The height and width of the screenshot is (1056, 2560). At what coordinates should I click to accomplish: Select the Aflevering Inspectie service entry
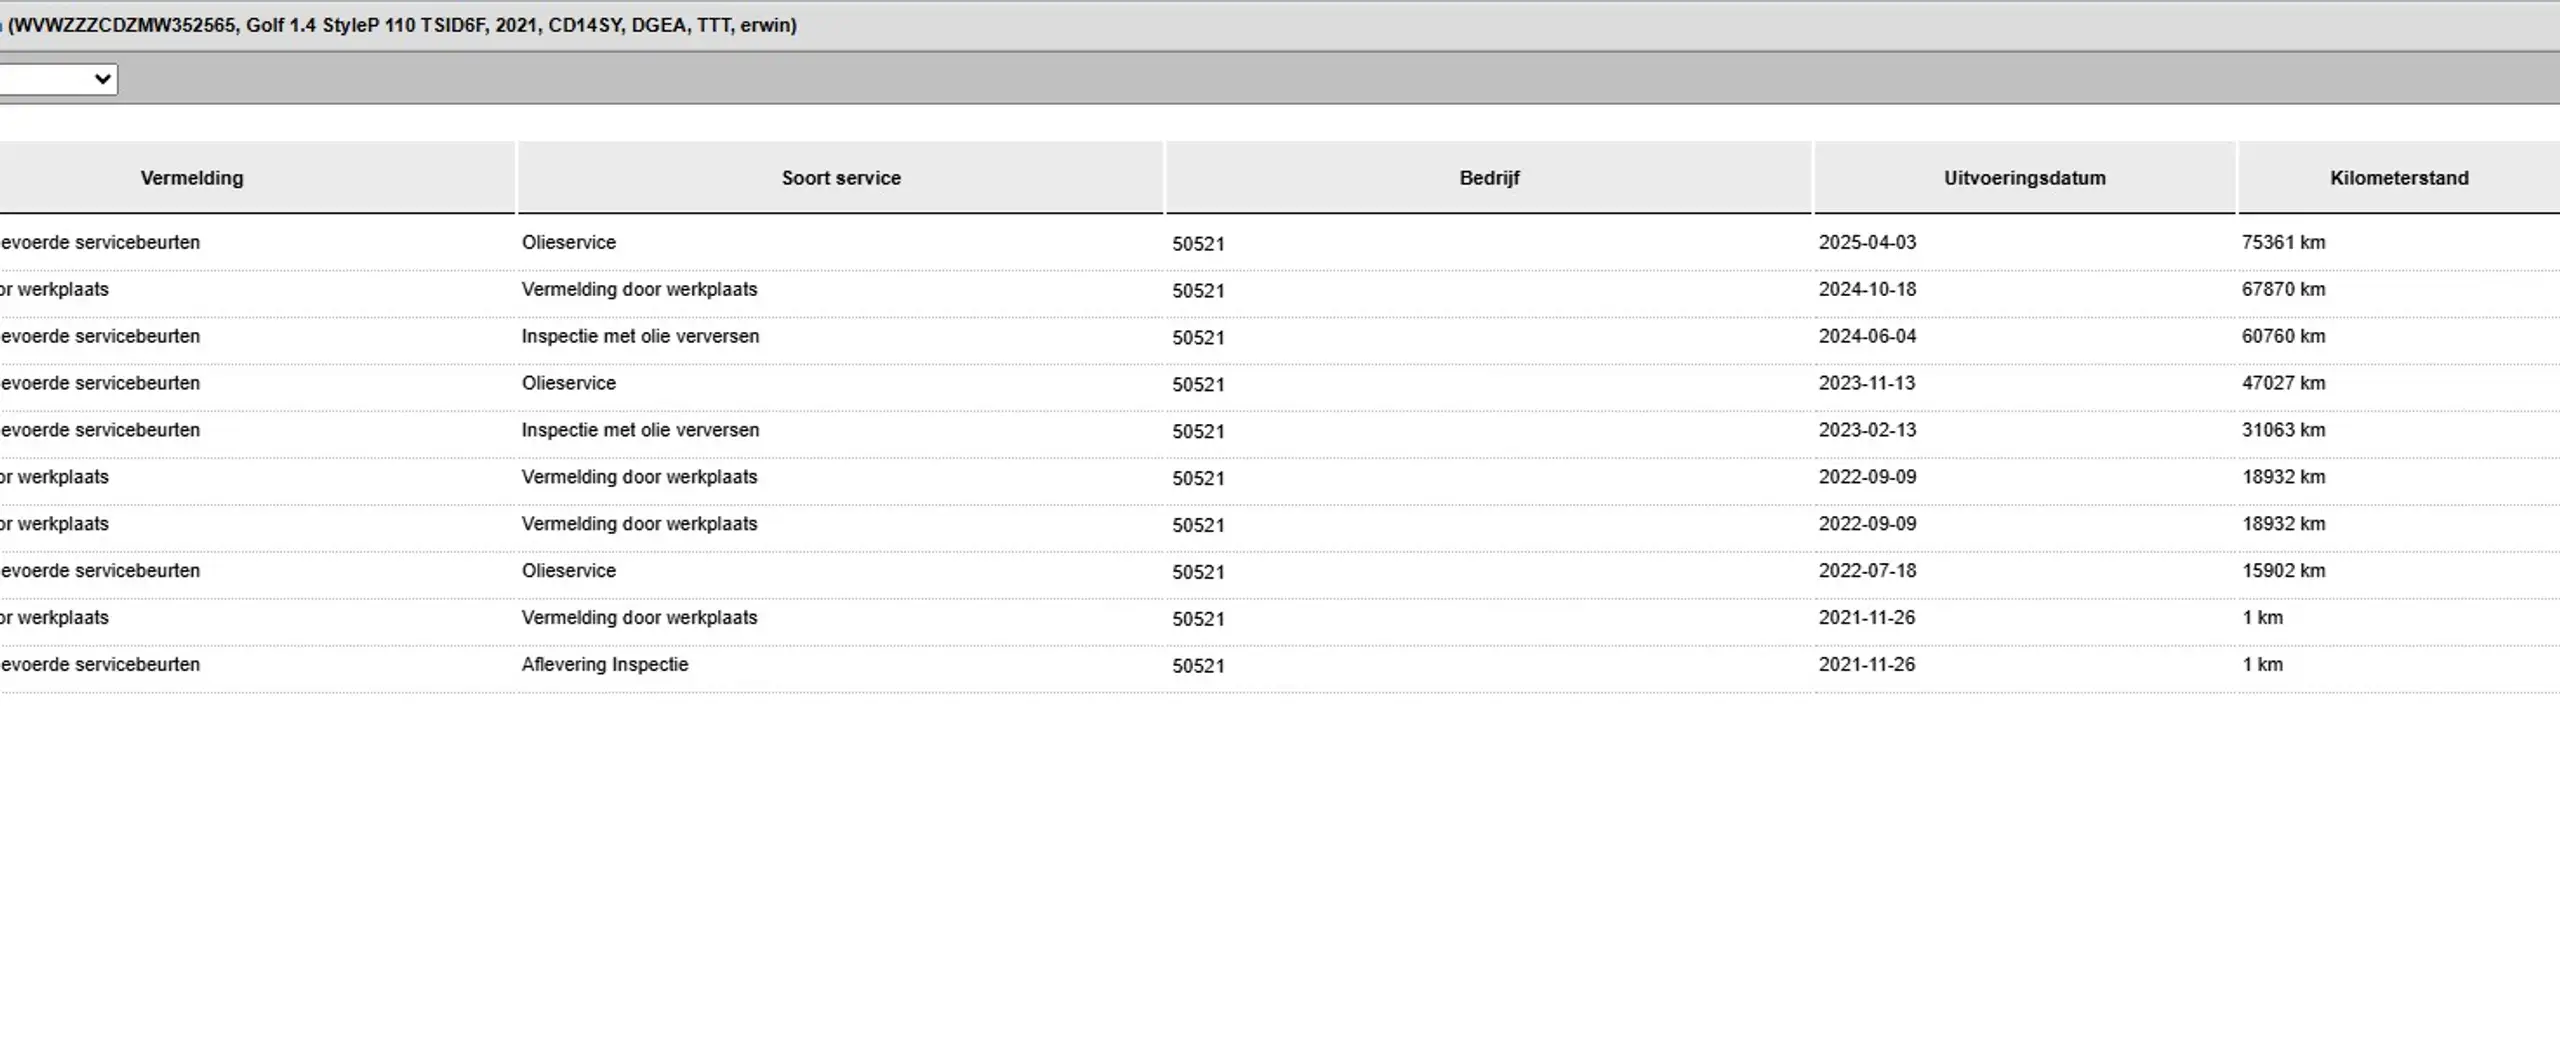(x=605, y=664)
